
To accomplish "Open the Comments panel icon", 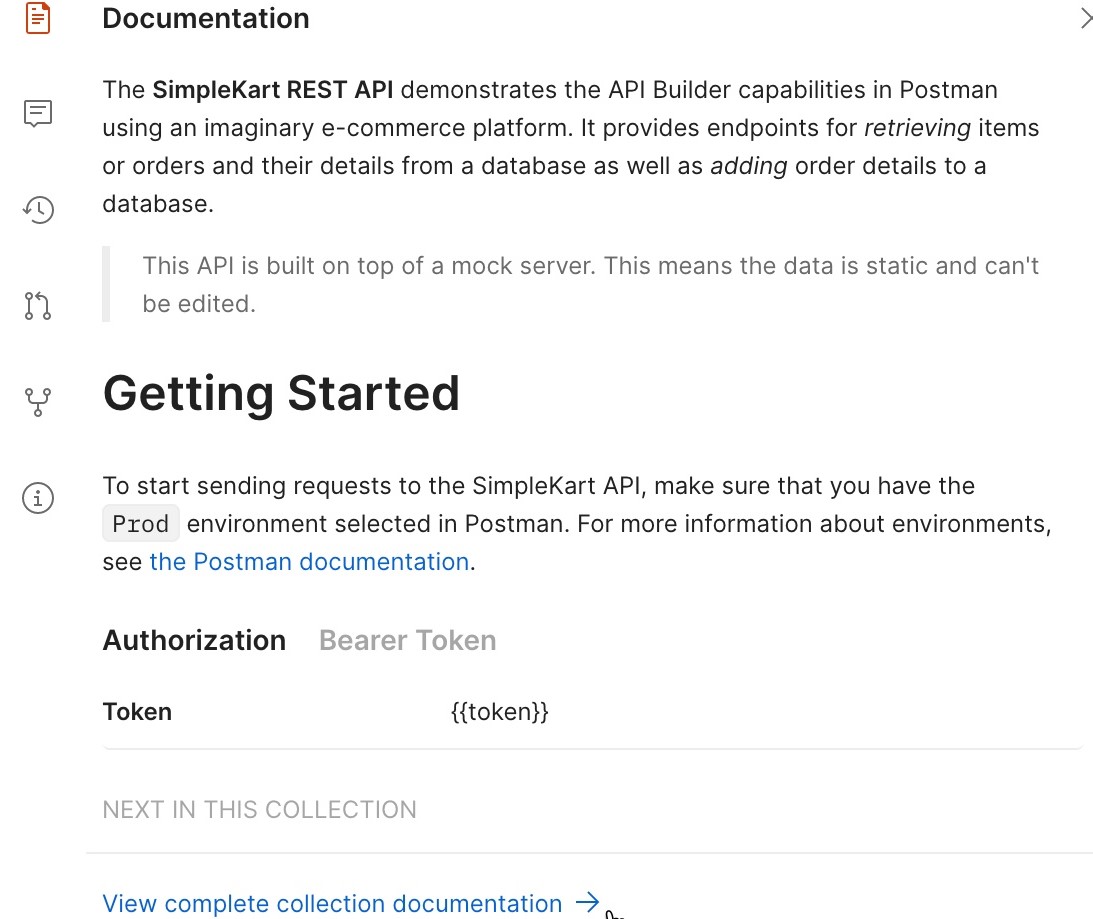I will click(38, 113).
